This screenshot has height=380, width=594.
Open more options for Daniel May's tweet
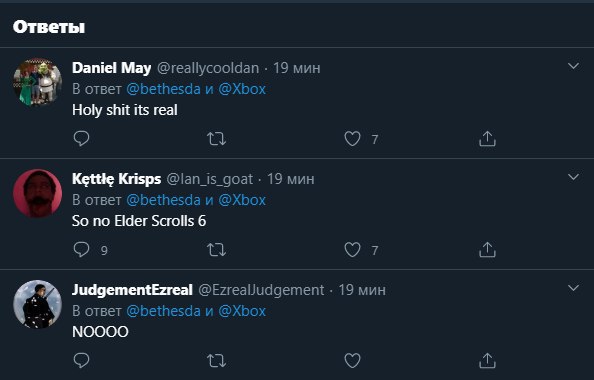coord(574,66)
